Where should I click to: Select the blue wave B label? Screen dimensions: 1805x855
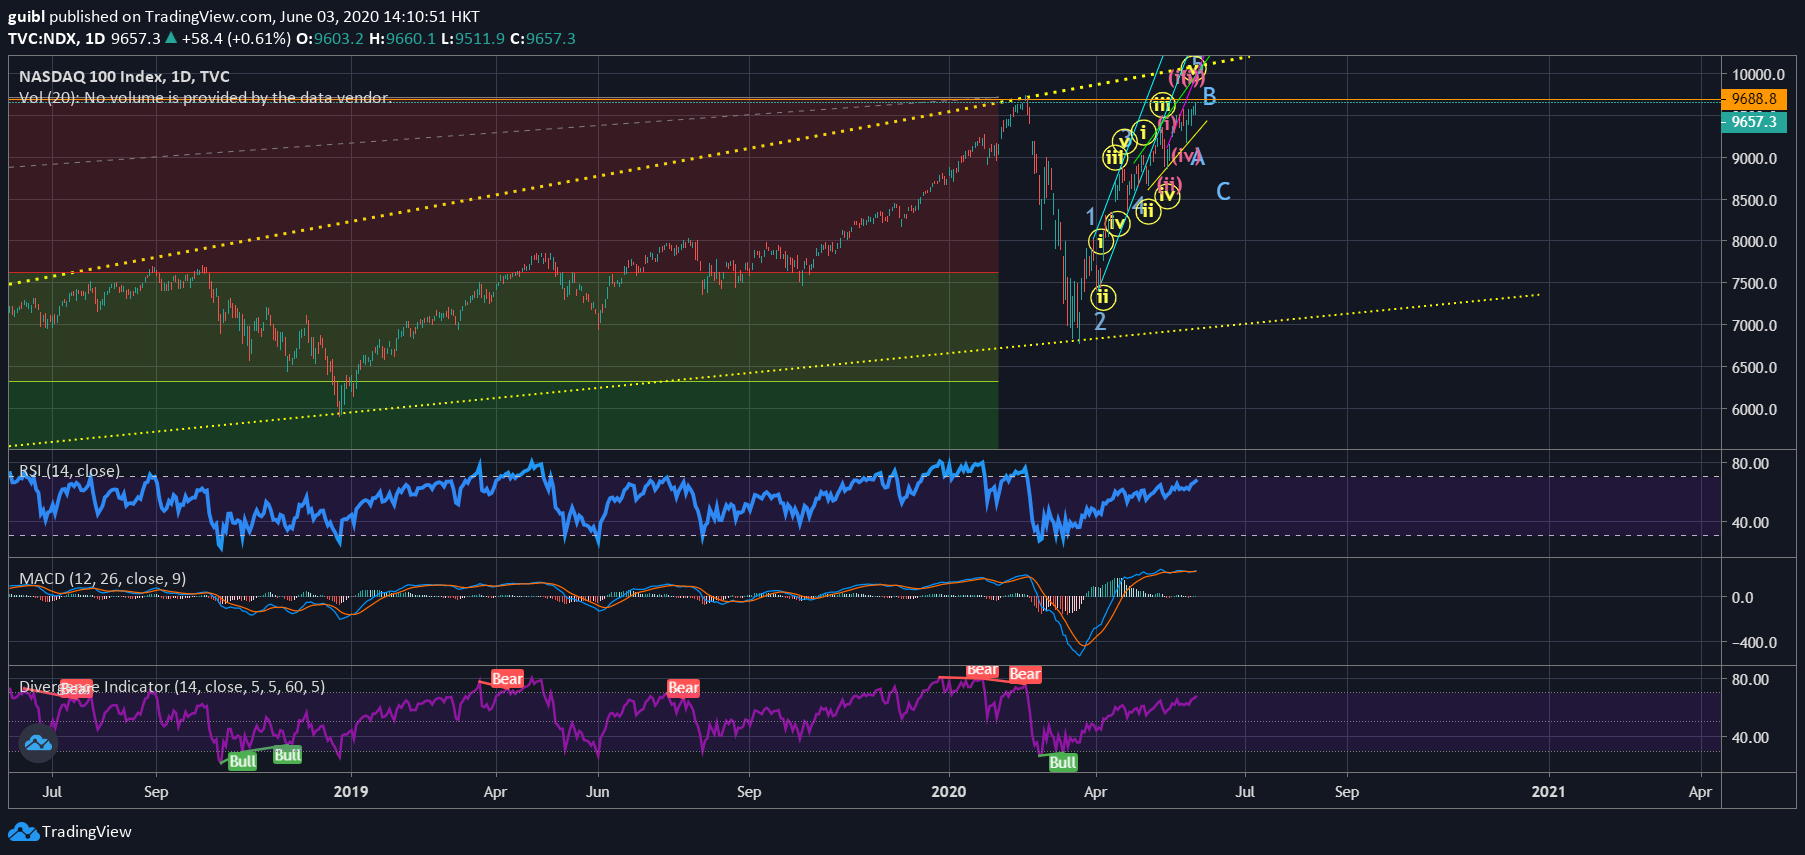(x=1209, y=97)
